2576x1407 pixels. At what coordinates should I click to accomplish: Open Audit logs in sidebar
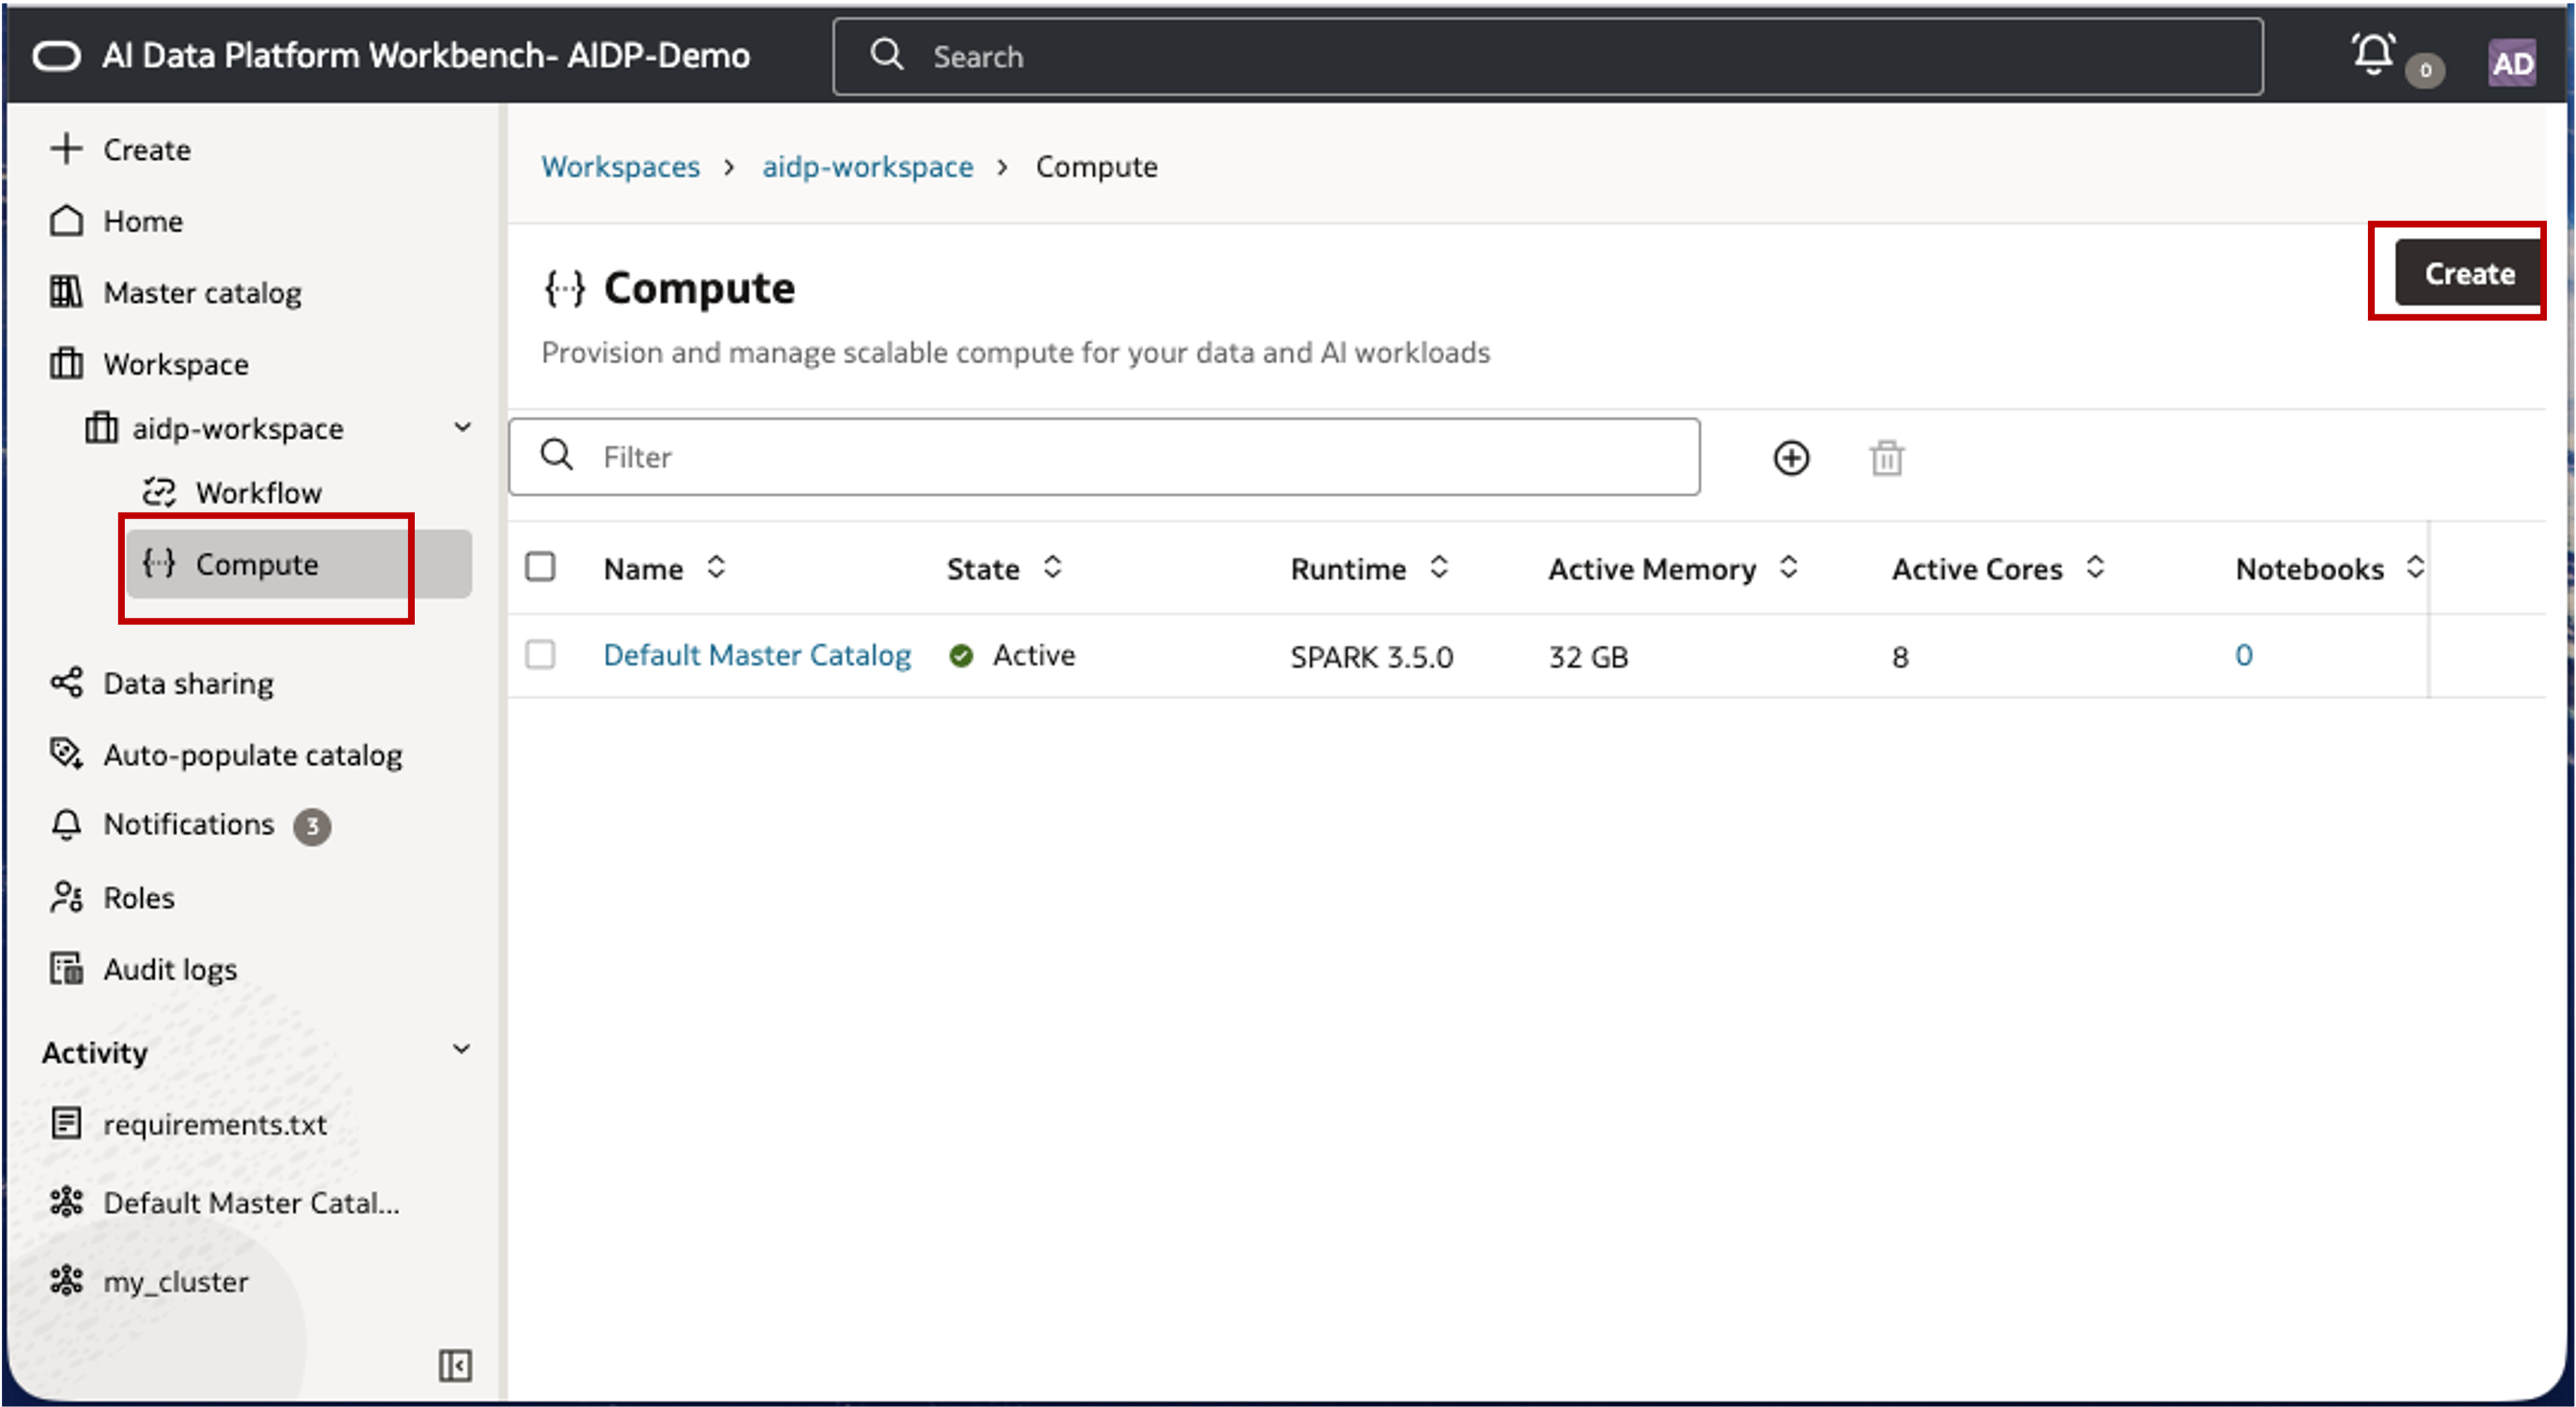coord(170,969)
